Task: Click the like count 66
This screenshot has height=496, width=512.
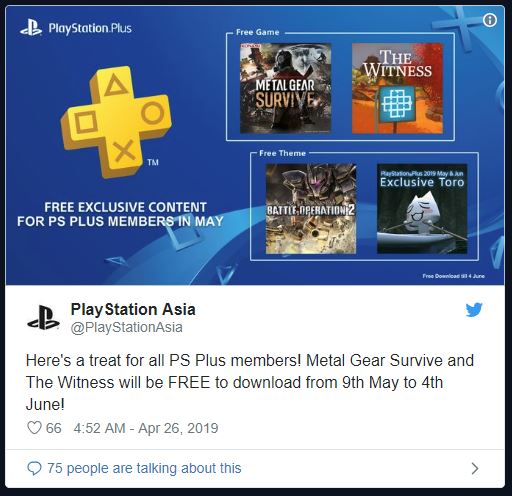Action: coord(54,428)
